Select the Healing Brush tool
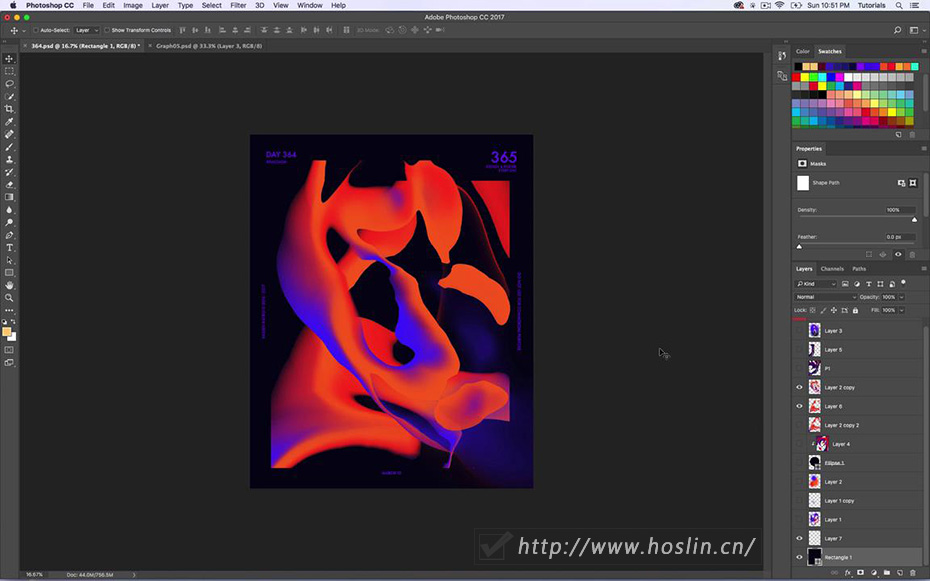 pyautogui.click(x=9, y=134)
